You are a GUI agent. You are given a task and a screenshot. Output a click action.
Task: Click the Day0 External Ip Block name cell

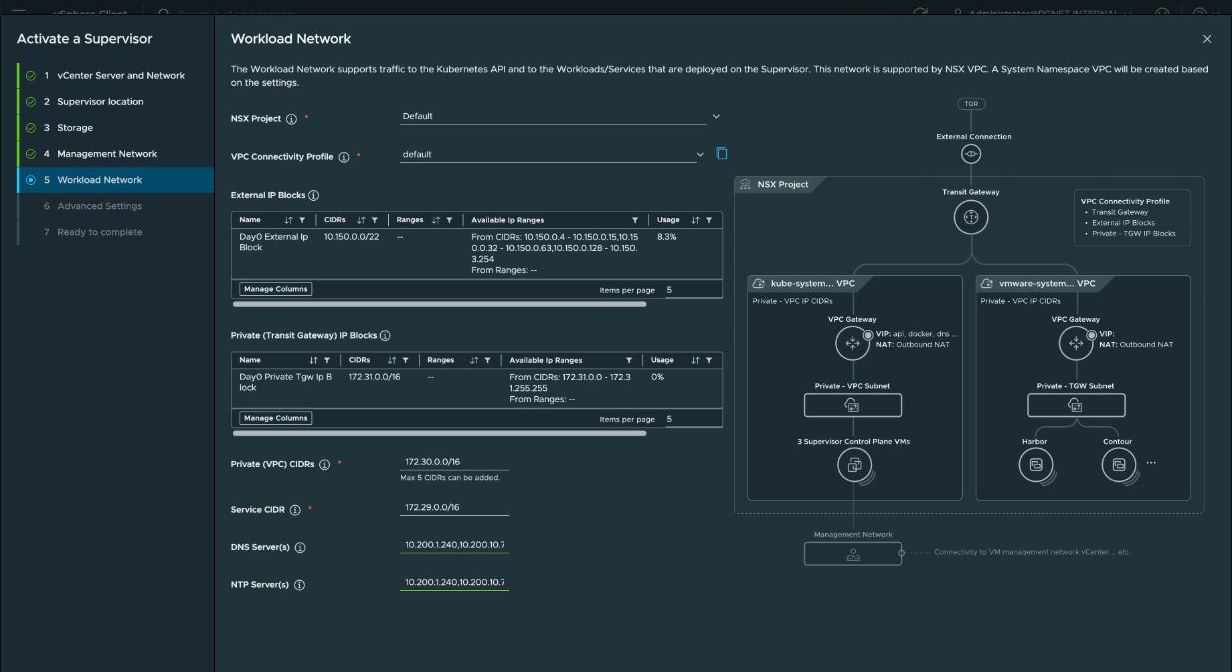tap(274, 242)
